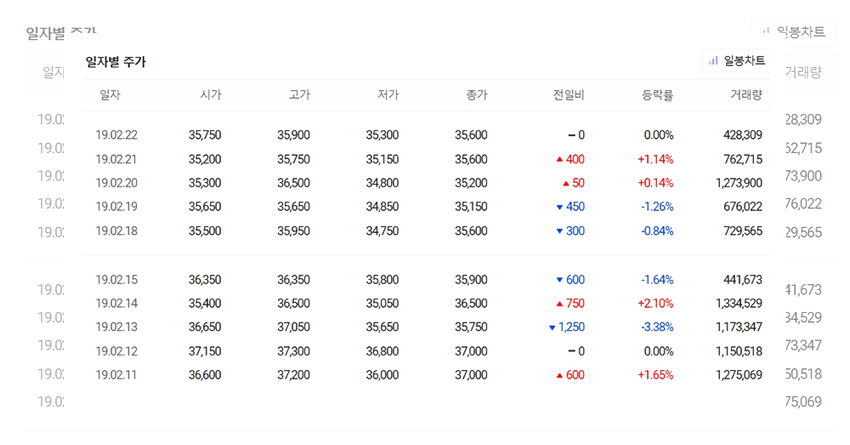Click the -3.38% change rate
This screenshot has width=850, height=445.
point(657,327)
